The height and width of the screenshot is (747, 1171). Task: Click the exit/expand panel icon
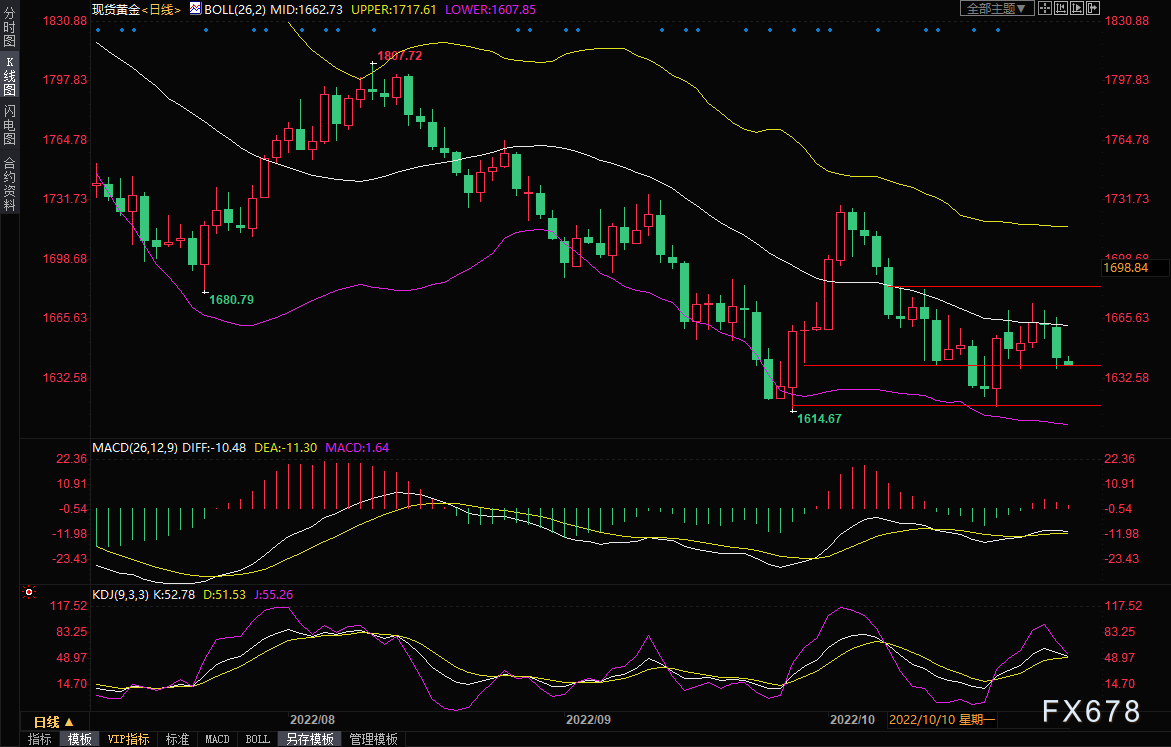click(1093, 8)
